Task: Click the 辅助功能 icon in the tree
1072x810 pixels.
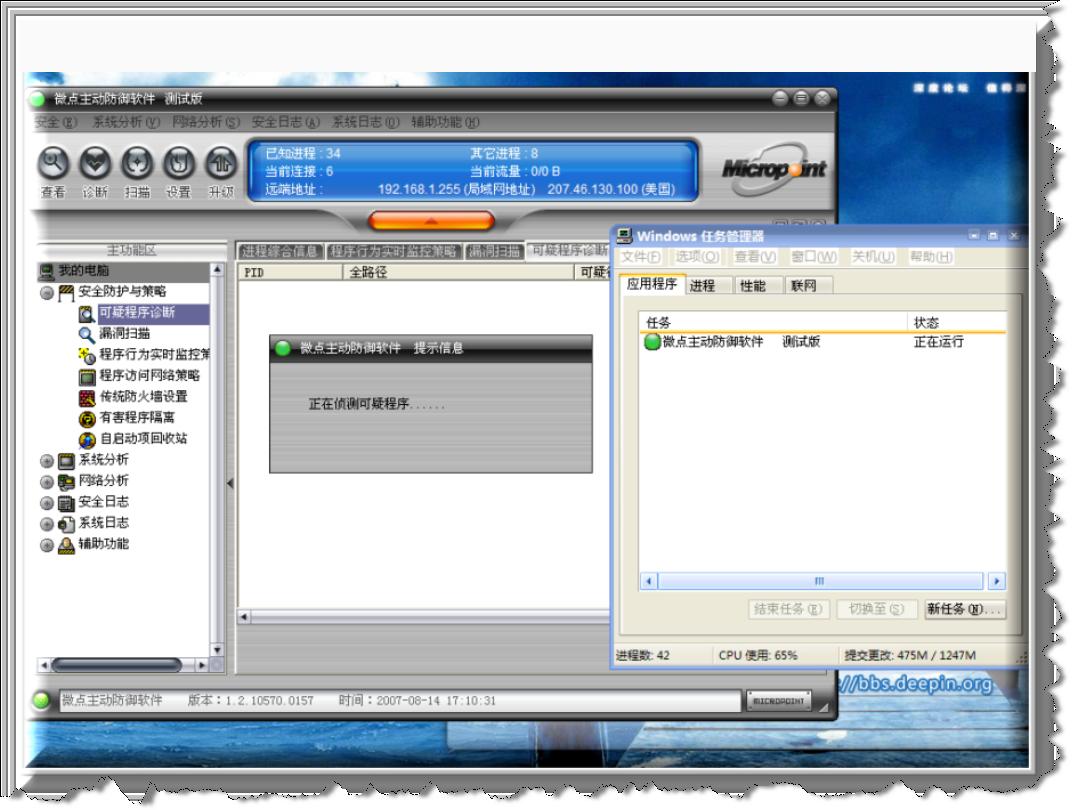Action: (x=66, y=545)
